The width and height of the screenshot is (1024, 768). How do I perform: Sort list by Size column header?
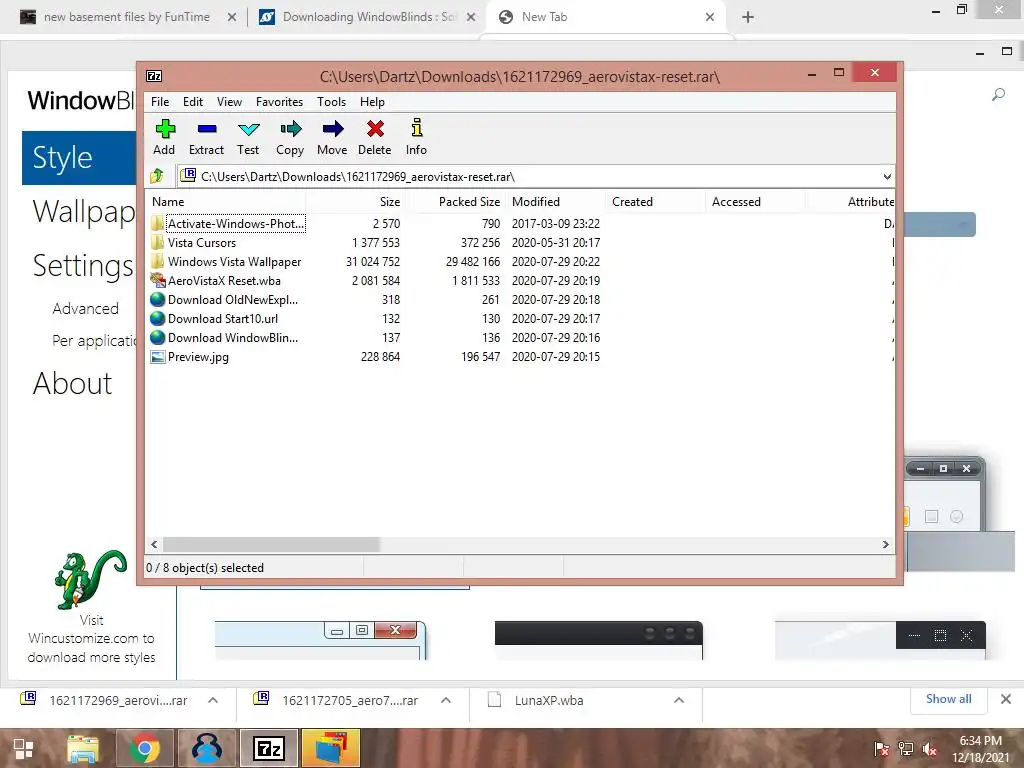tap(355, 202)
